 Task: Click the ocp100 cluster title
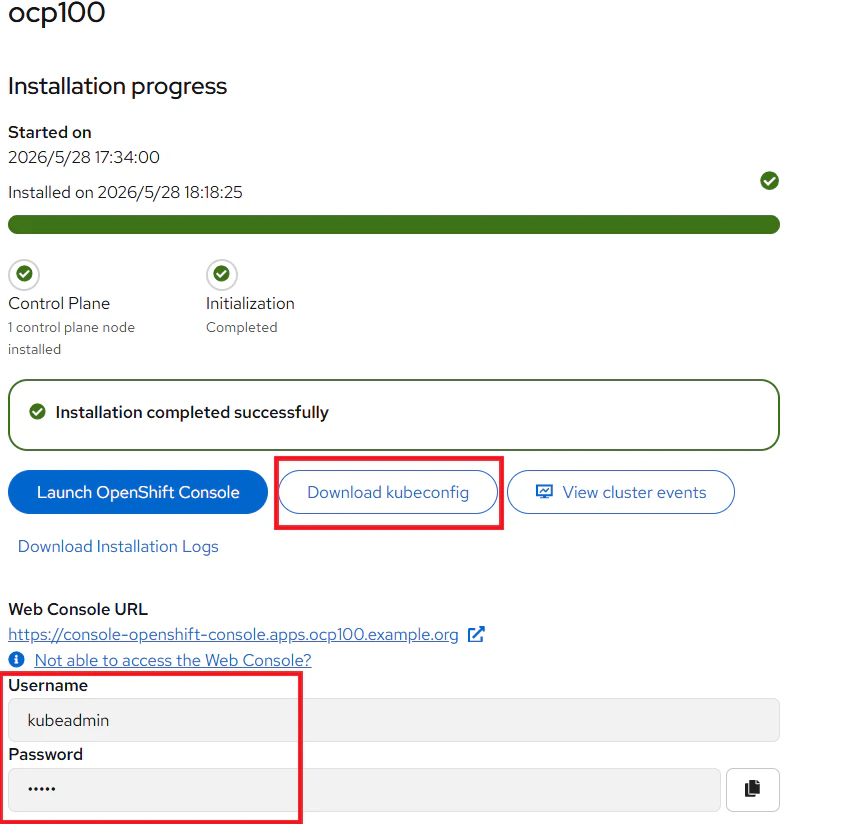56,13
